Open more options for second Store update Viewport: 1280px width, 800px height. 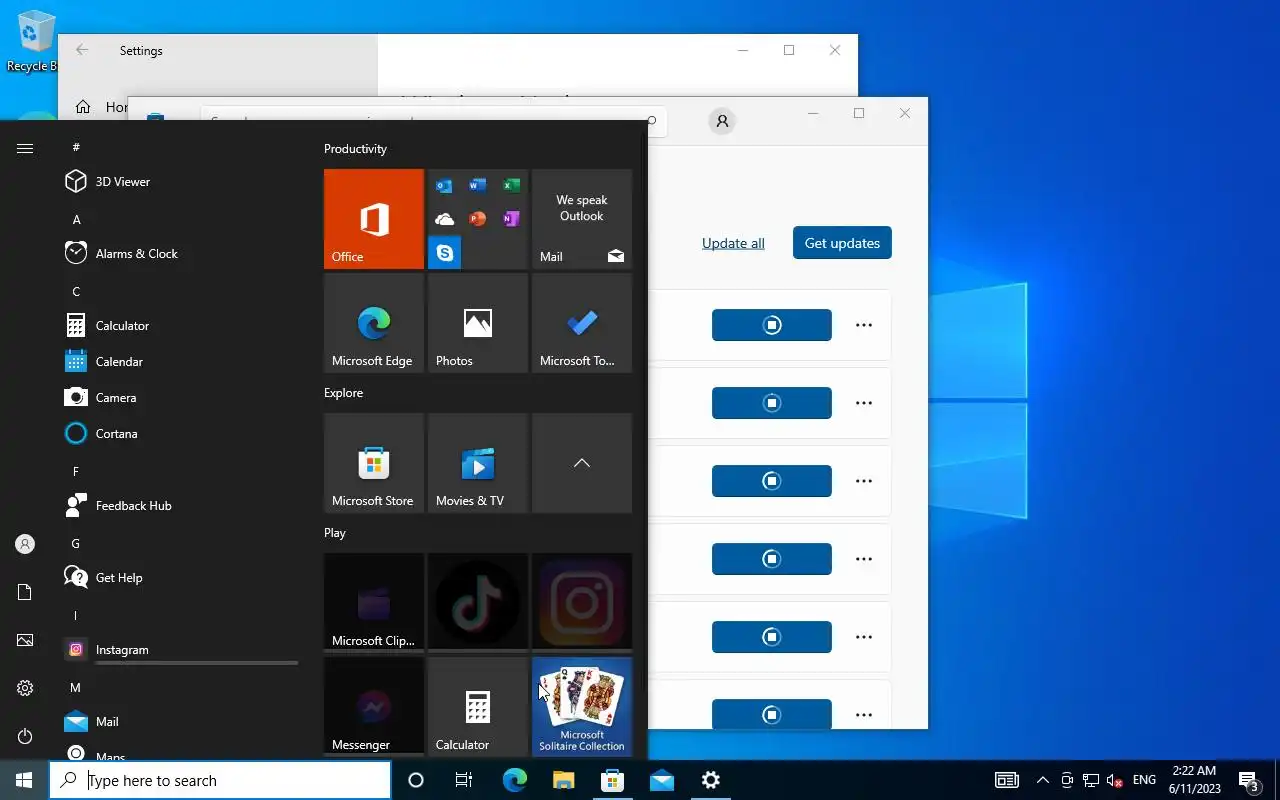864,403
